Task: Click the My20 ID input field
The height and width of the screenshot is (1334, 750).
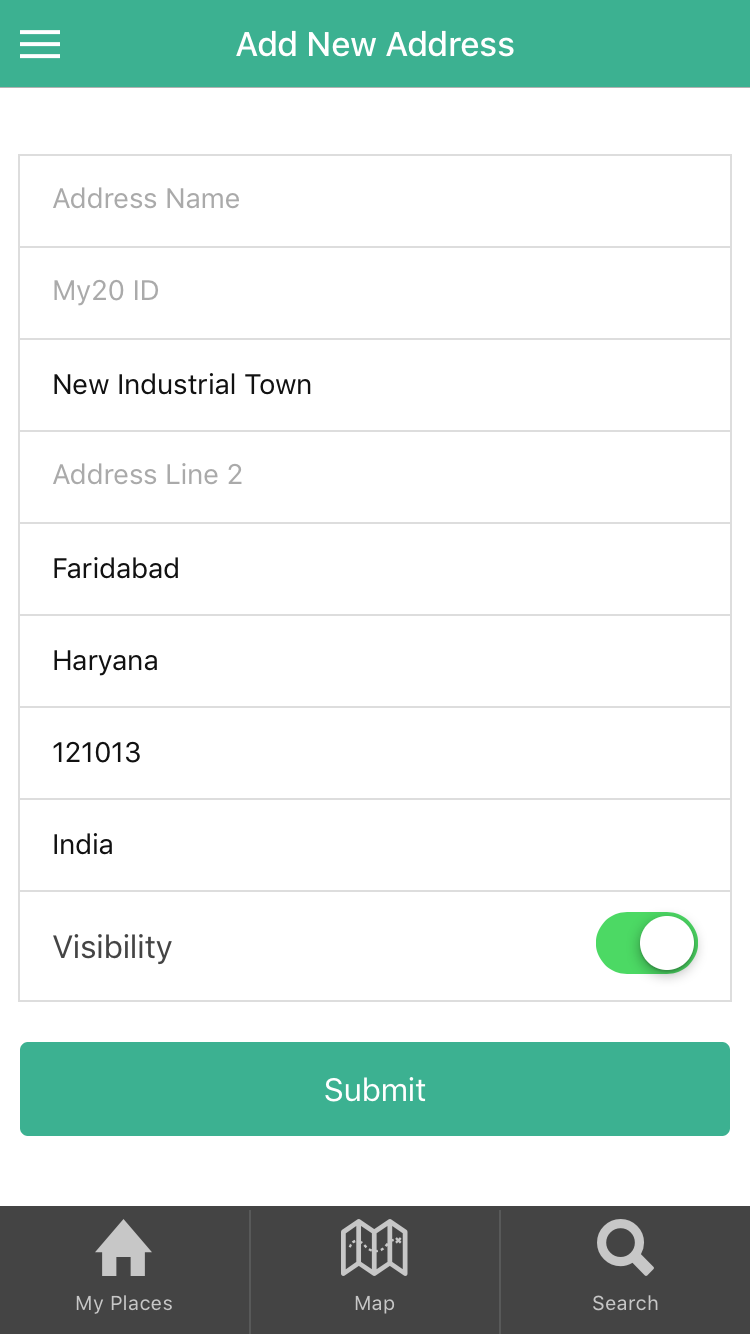Action: 375,291
